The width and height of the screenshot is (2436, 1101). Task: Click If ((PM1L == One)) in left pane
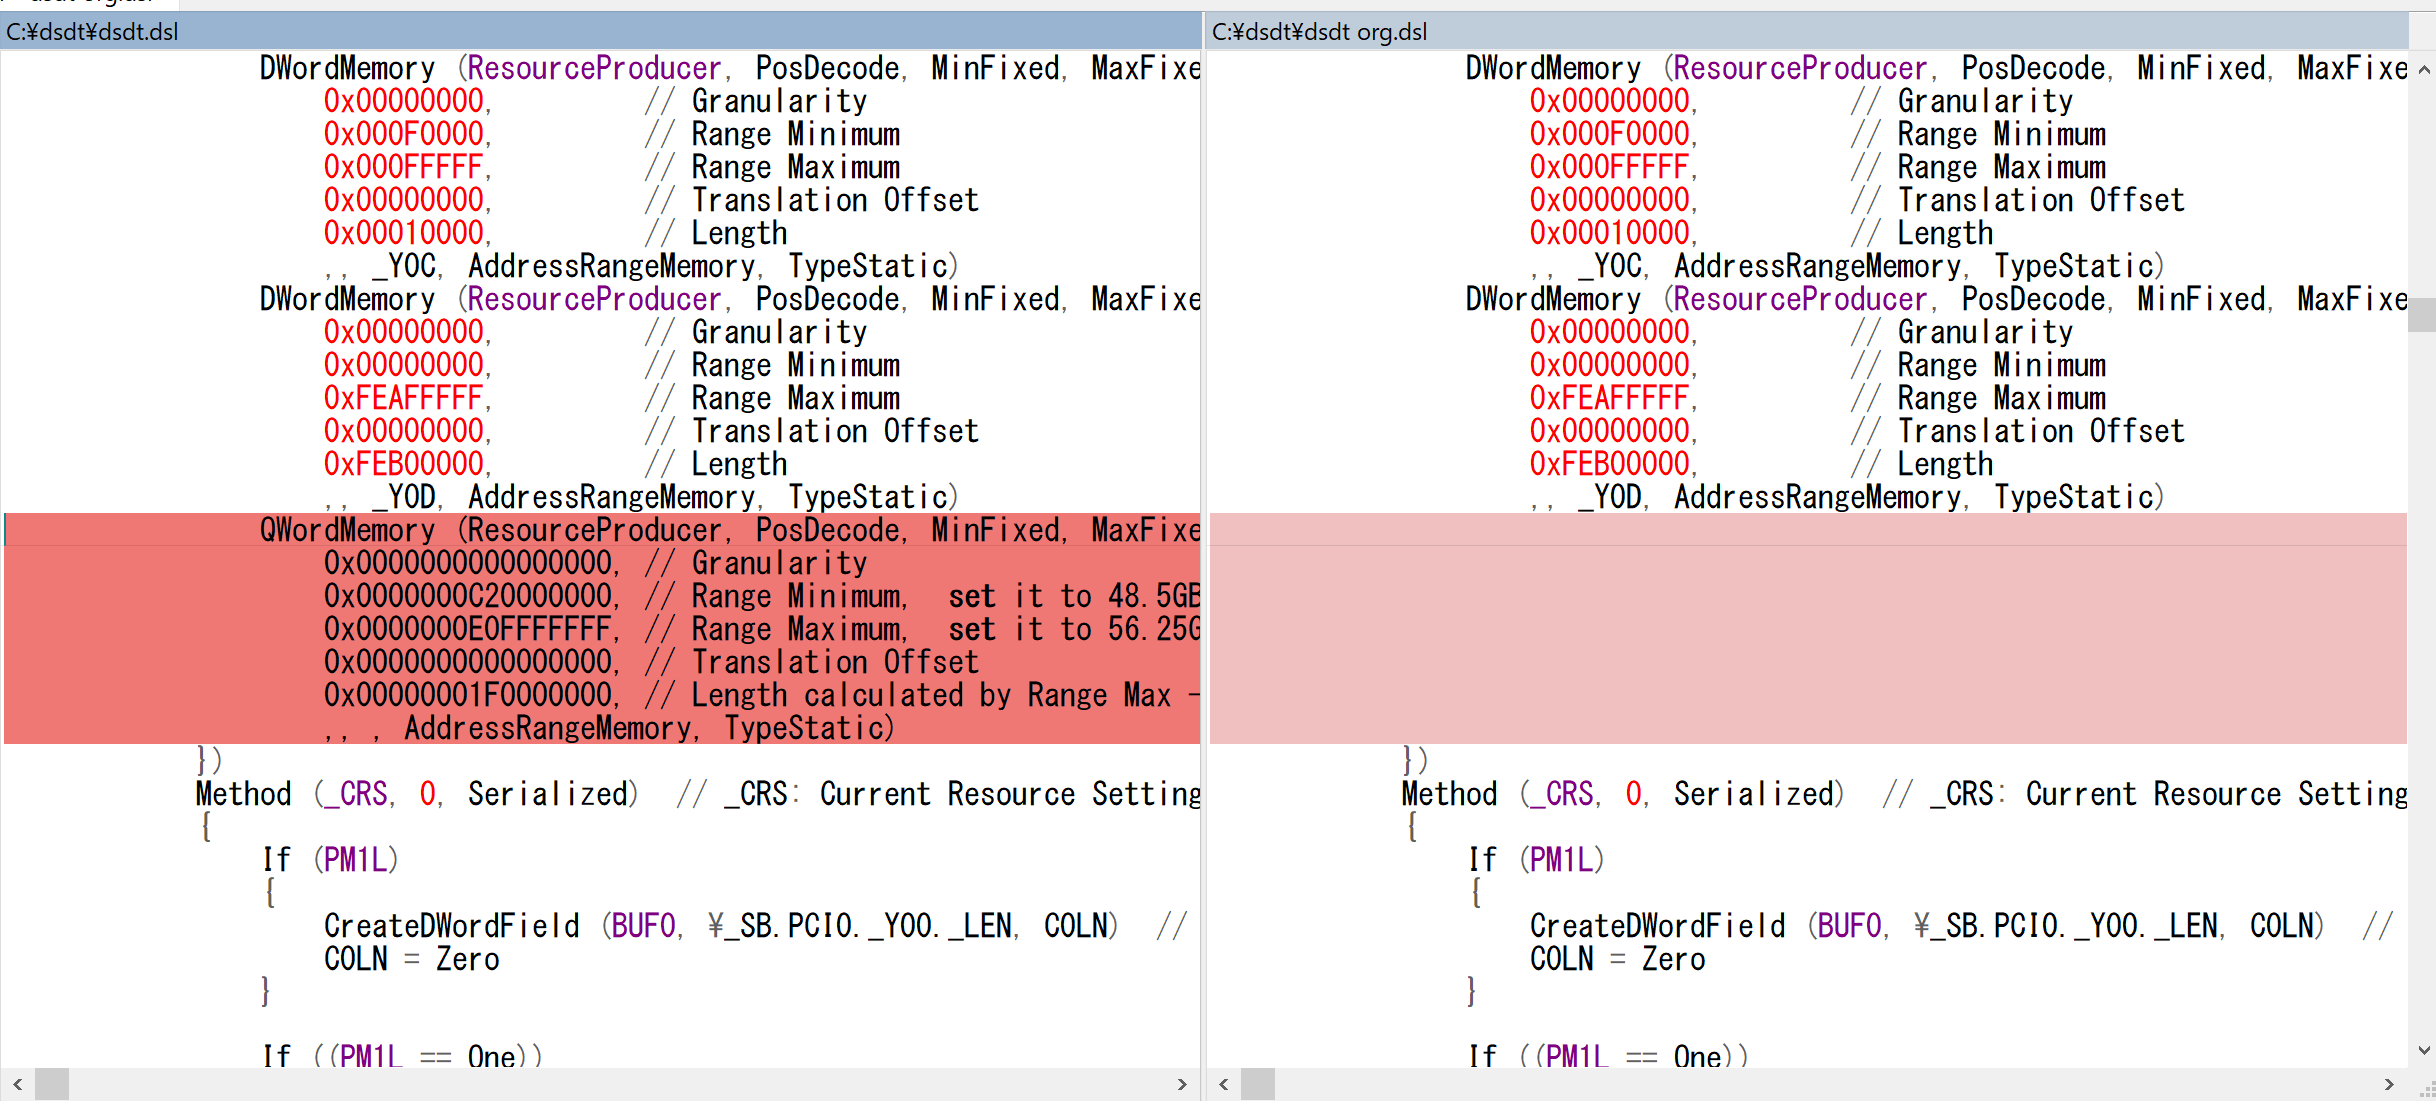[x=403, y=1056]
